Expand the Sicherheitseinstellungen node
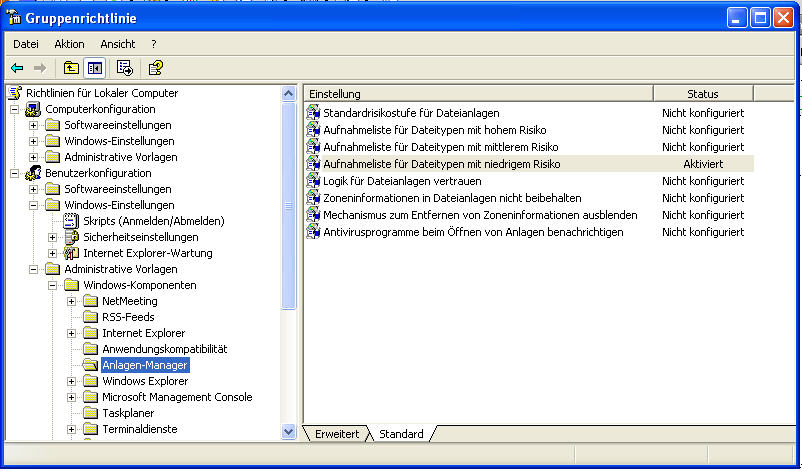Screen dimensions: 802x471 52,237
